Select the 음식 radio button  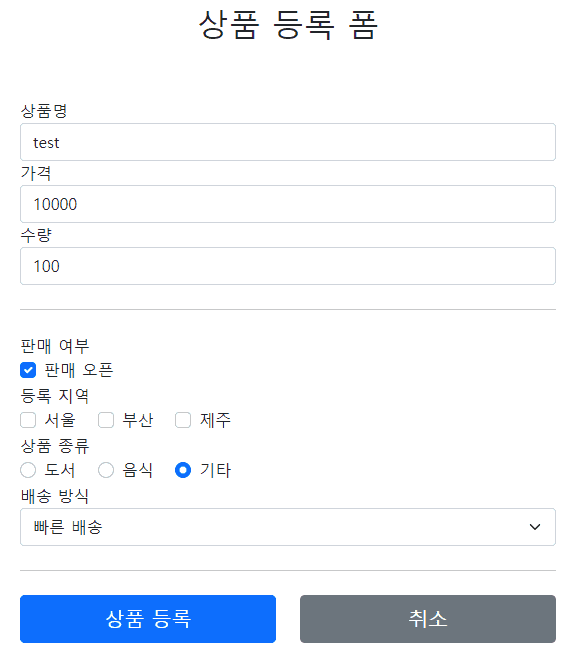coord(106,470)
